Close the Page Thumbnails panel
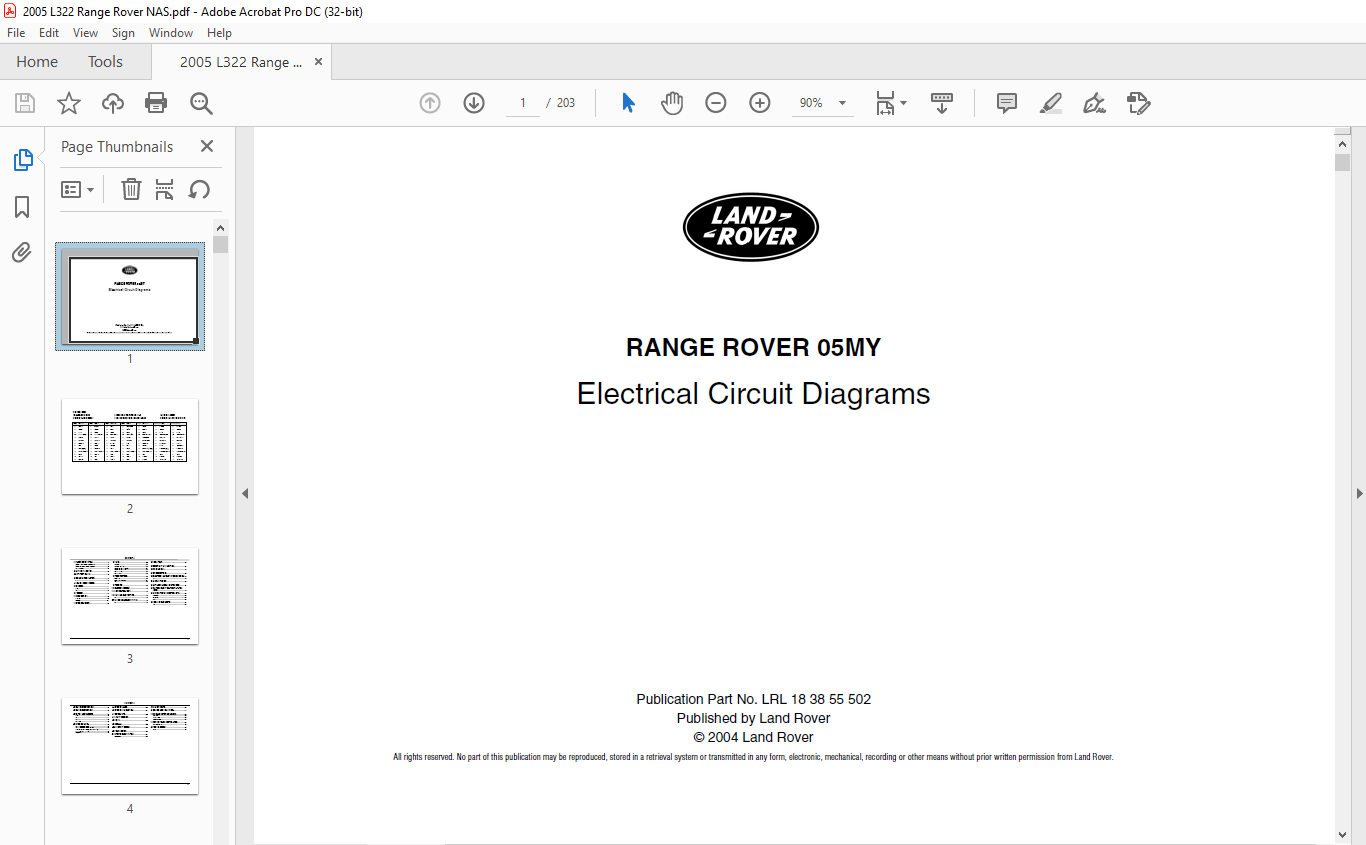The width and height of the screenshot is (1366, 845). tap(207, 146)
